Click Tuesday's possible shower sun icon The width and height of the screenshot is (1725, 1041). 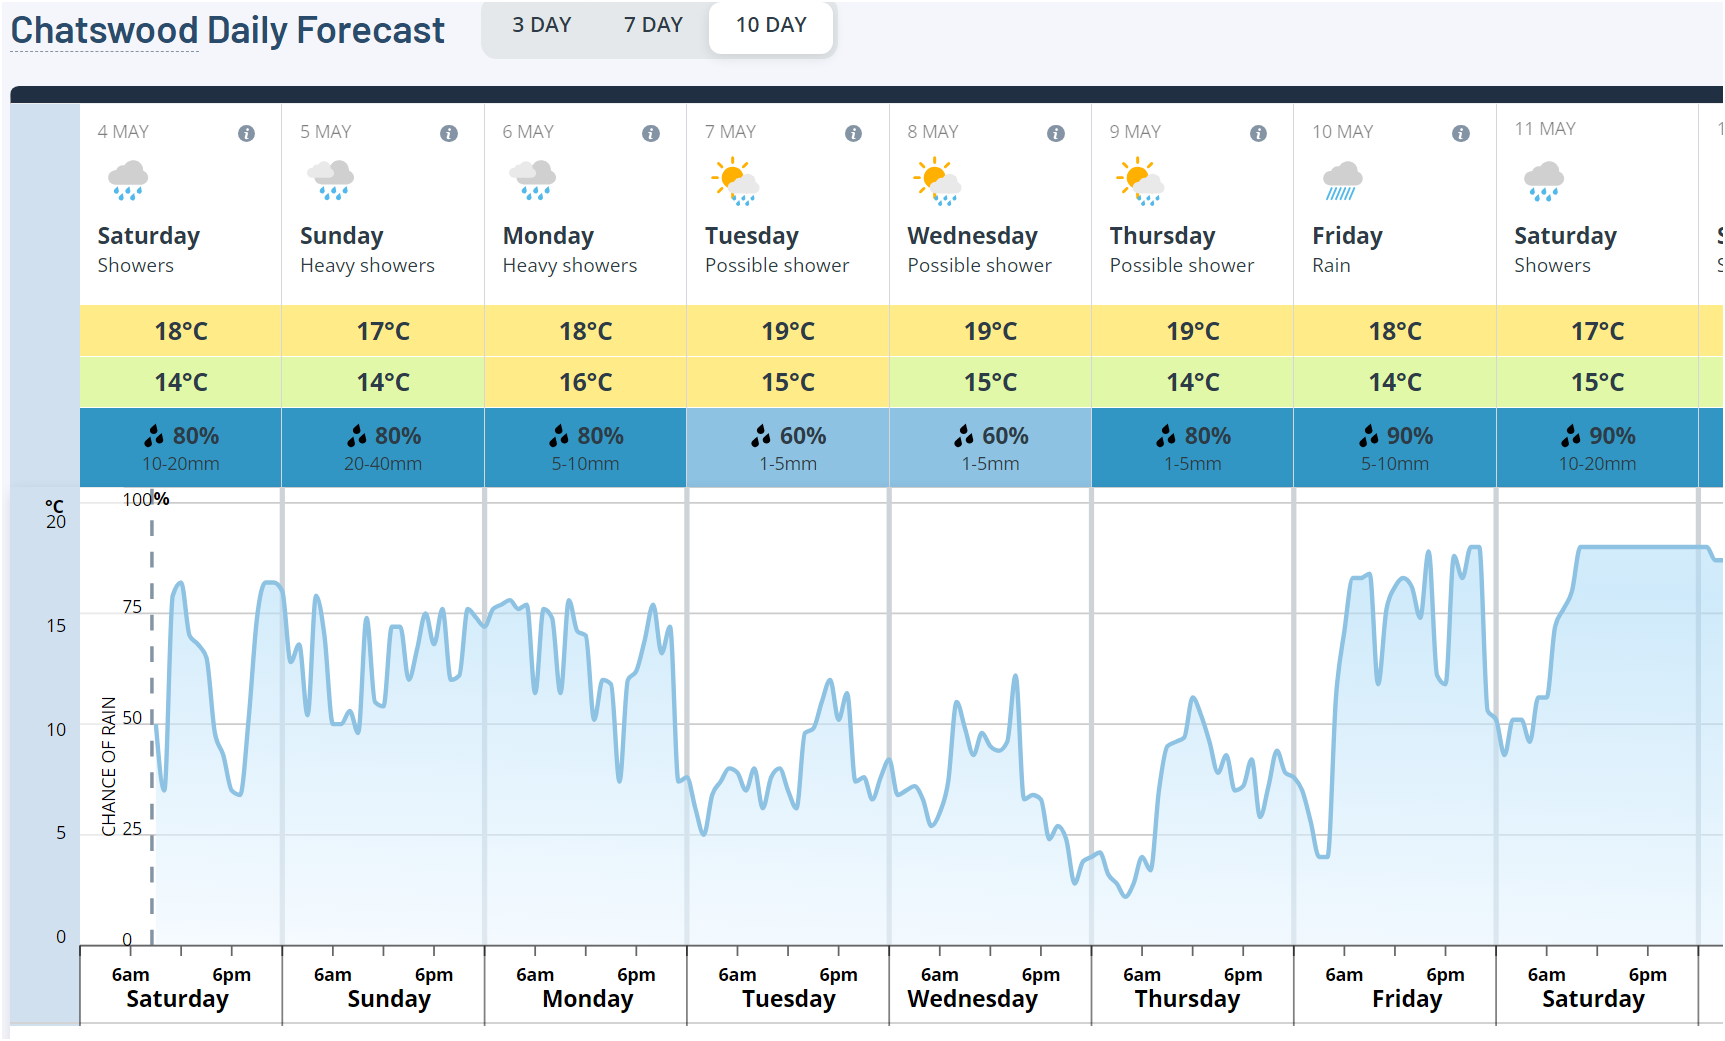click(735, 181)
